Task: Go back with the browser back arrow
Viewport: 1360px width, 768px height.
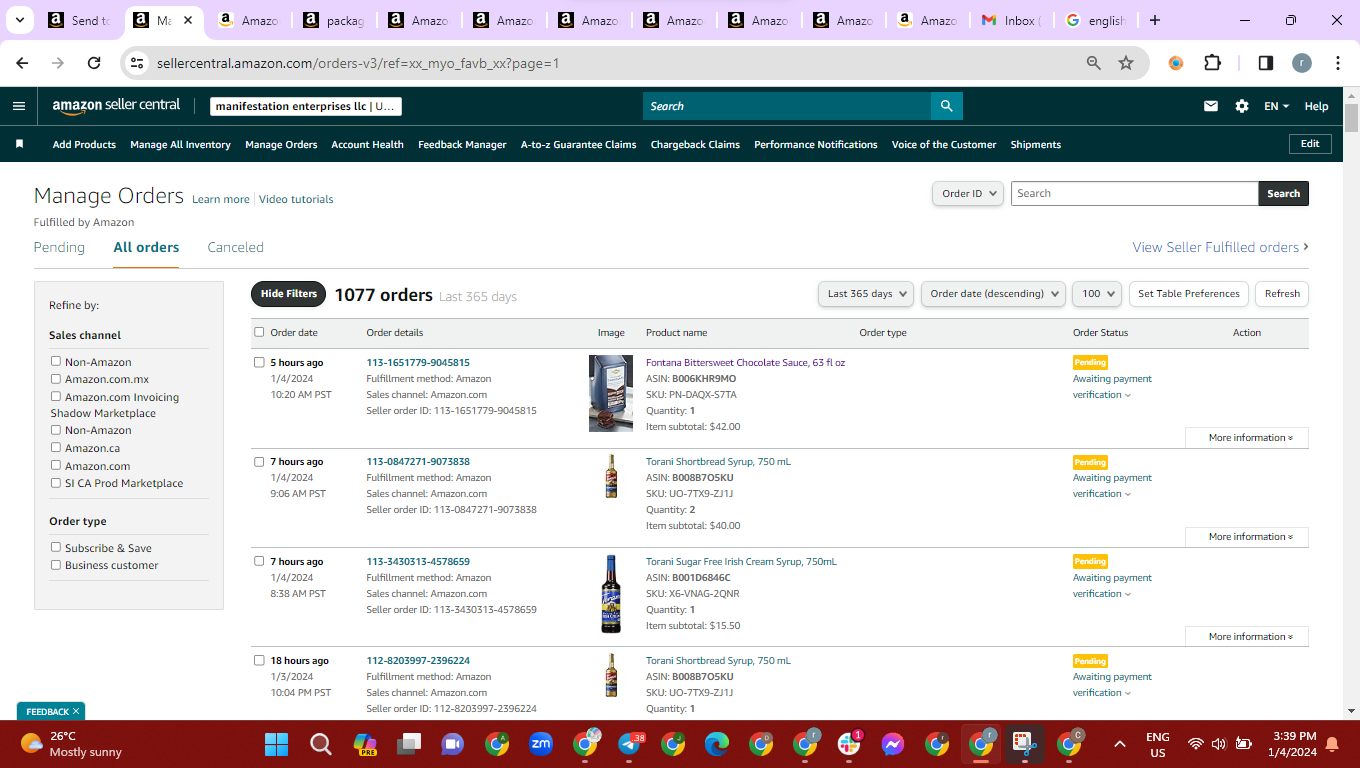Action: coord(22,63)
